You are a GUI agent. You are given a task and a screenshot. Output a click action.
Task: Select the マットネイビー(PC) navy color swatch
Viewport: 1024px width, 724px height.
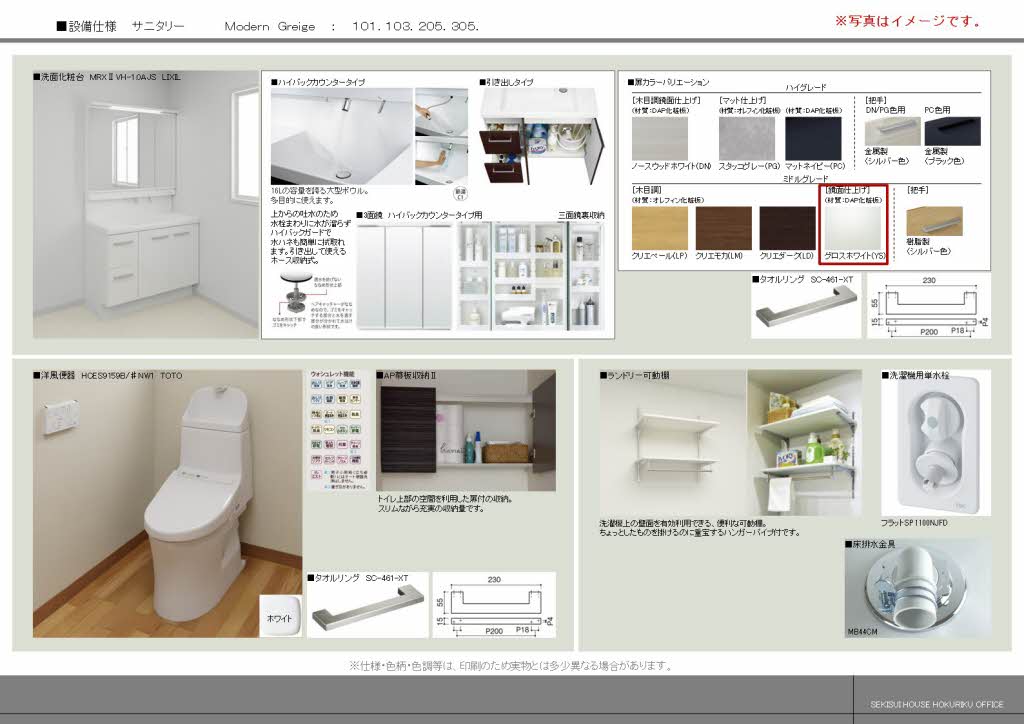pyautogui.click(x=814, y=139)
